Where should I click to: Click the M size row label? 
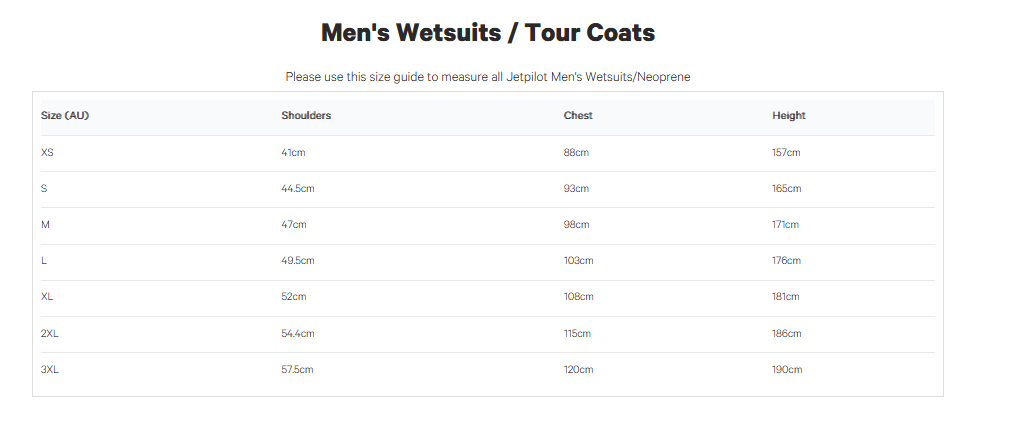tap(45, 225)
